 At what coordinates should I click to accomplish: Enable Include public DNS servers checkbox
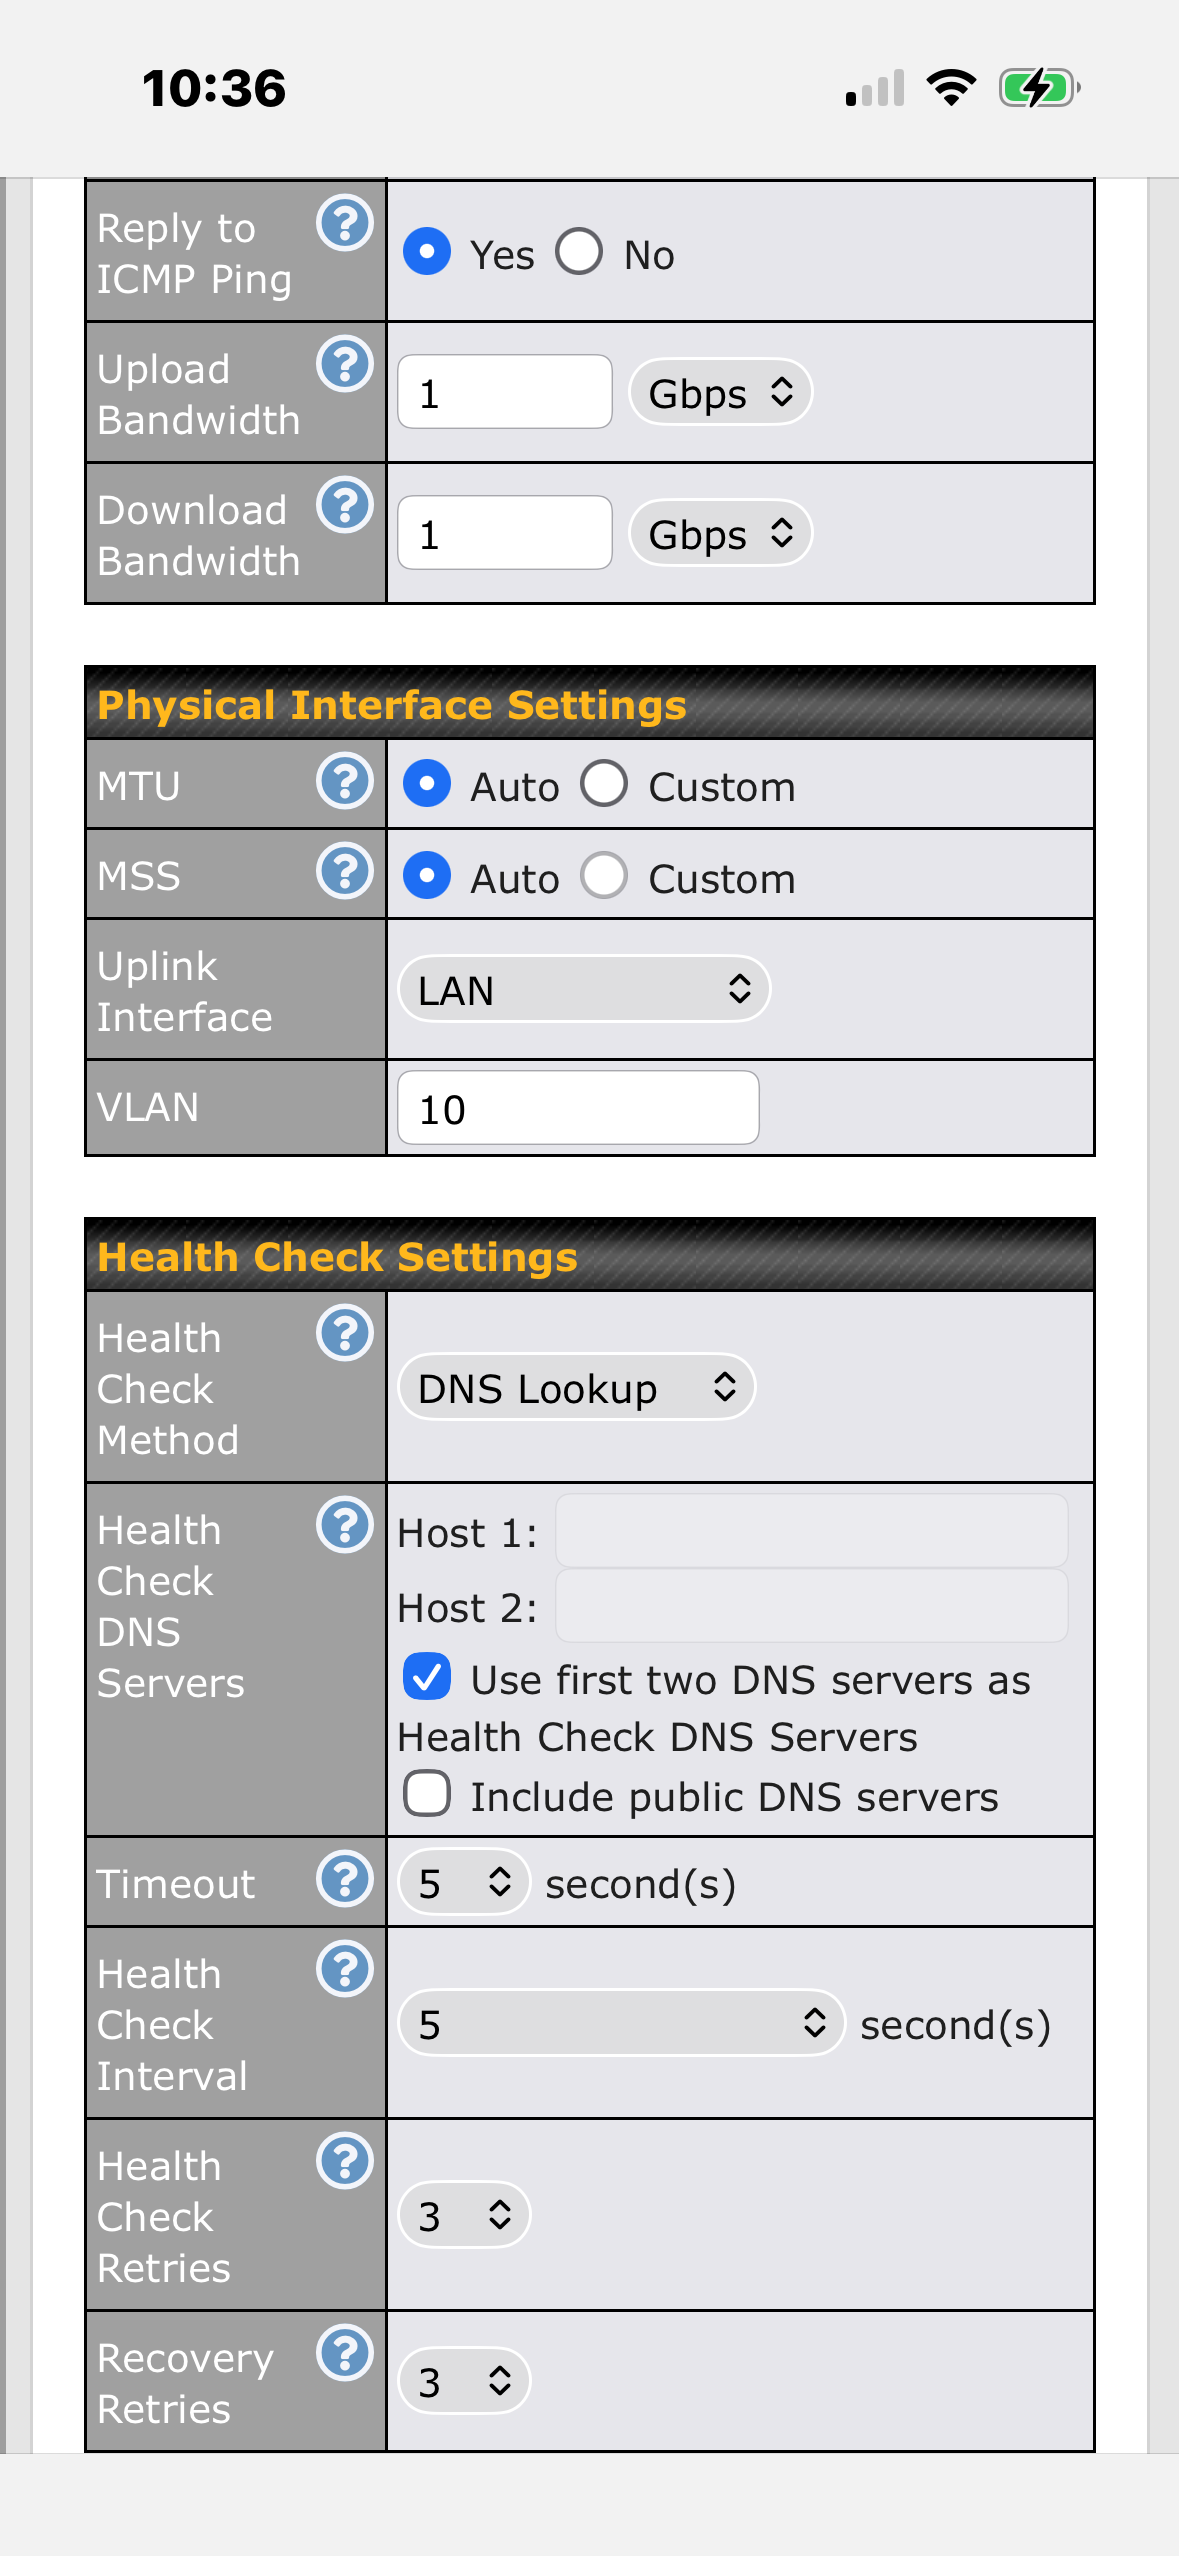tap(427, 1794)
